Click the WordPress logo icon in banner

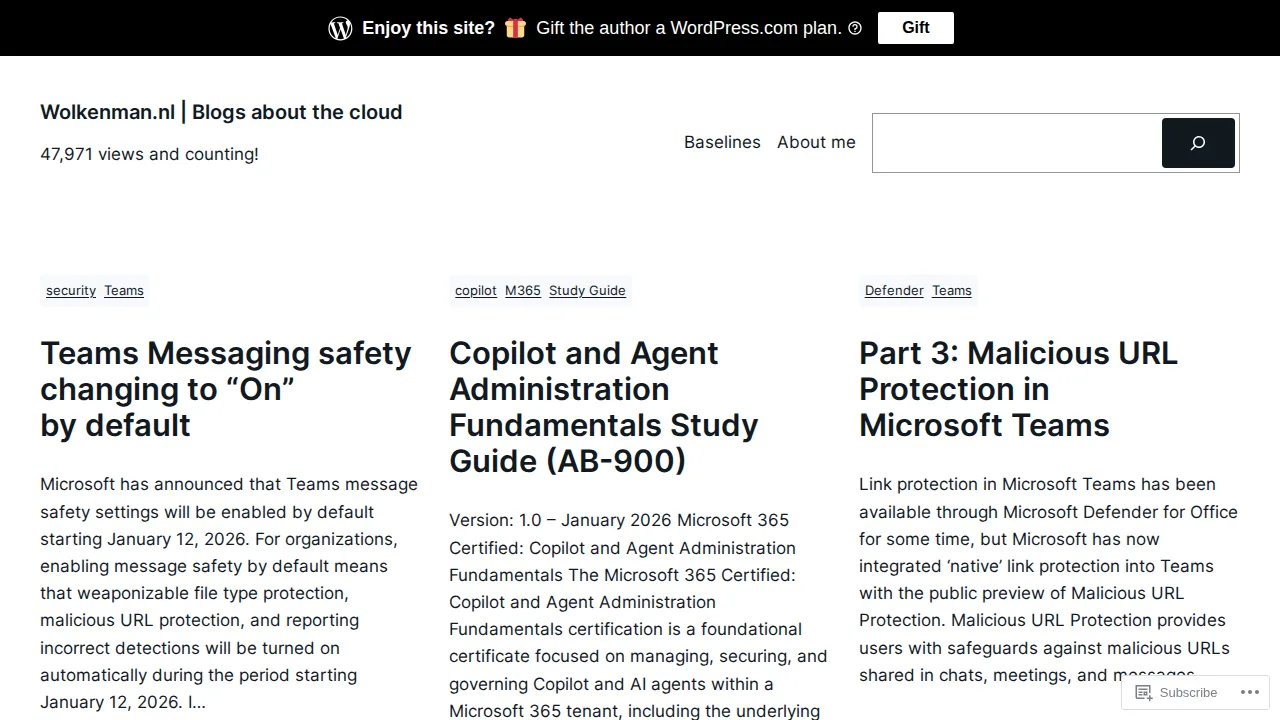340,28
